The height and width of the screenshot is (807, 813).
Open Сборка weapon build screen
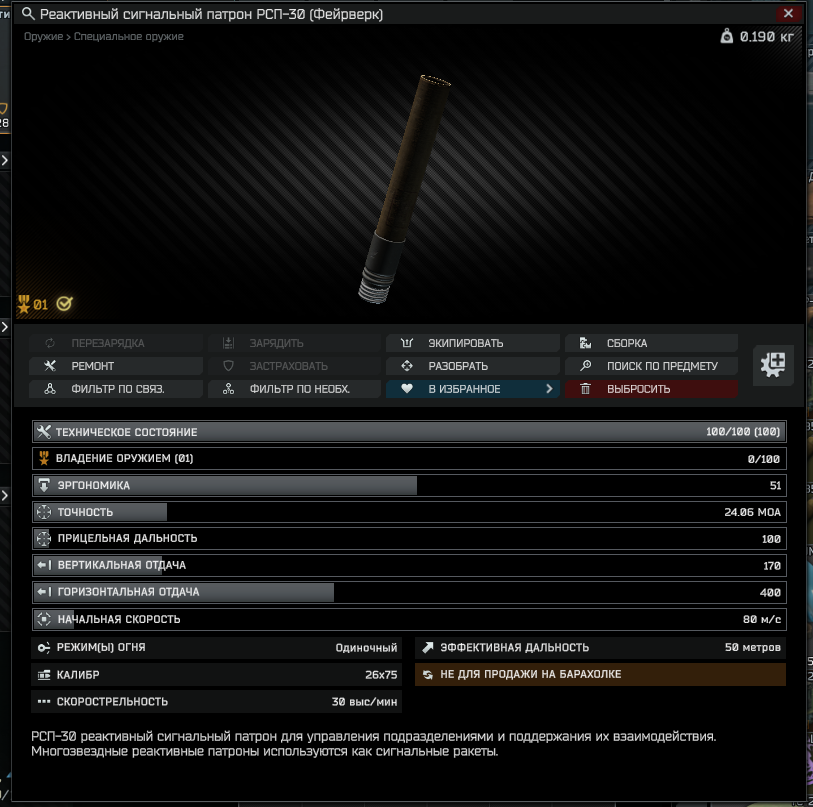point(651,343)
